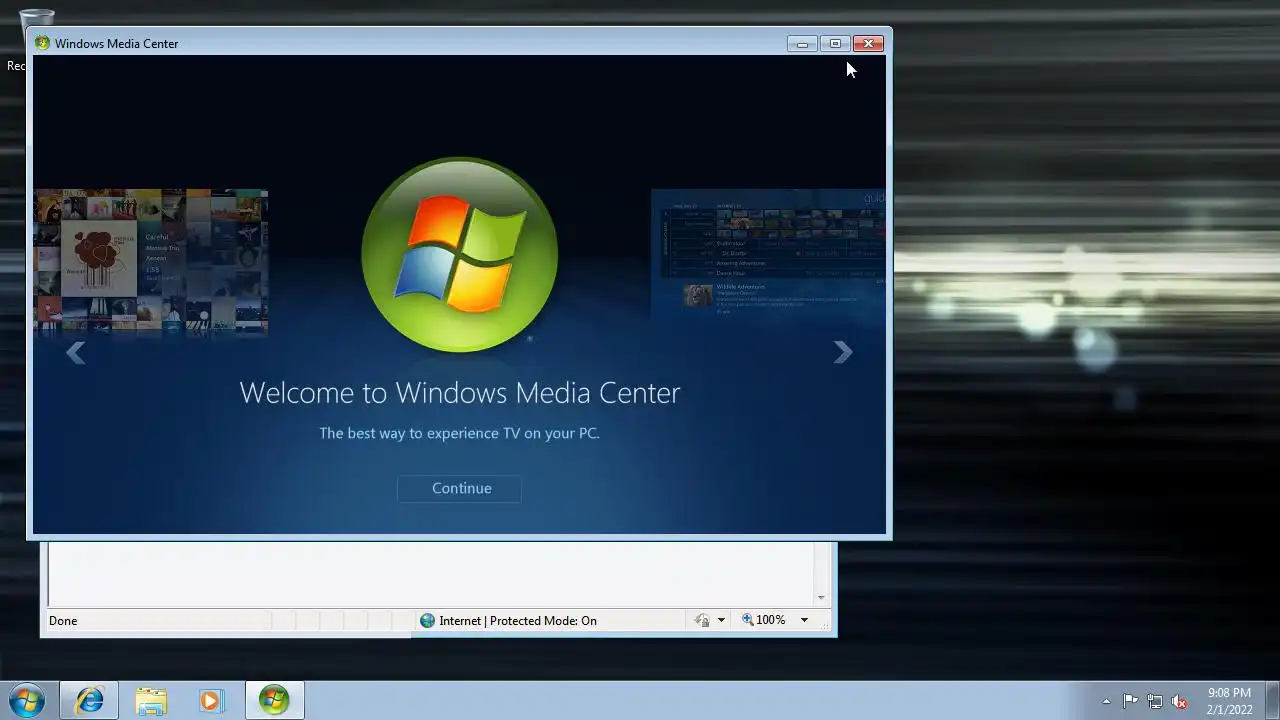
Task: Maximize the Windows Media Center window
Action: coord(835,43)
